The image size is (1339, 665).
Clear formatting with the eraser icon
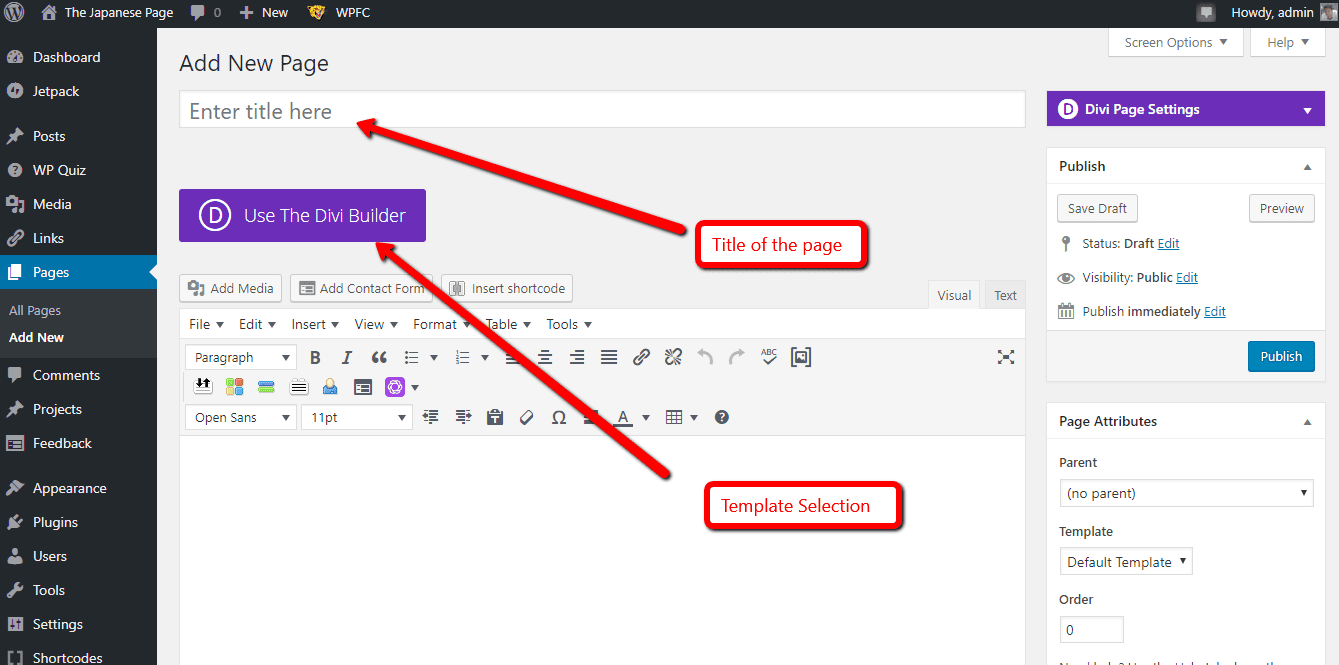point(527,417)
